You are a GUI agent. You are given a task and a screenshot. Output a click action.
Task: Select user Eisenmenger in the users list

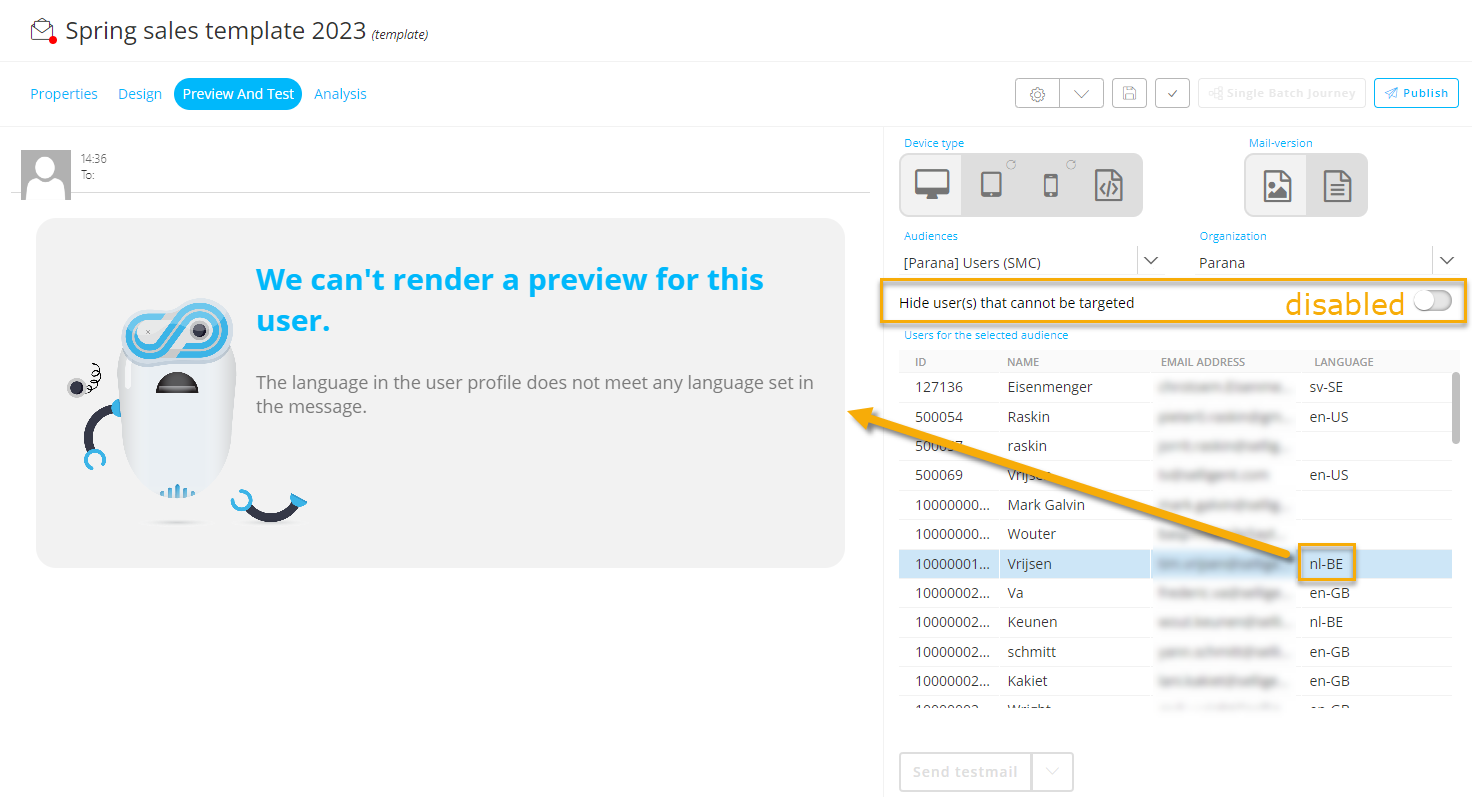click(x=1049, y=387)
